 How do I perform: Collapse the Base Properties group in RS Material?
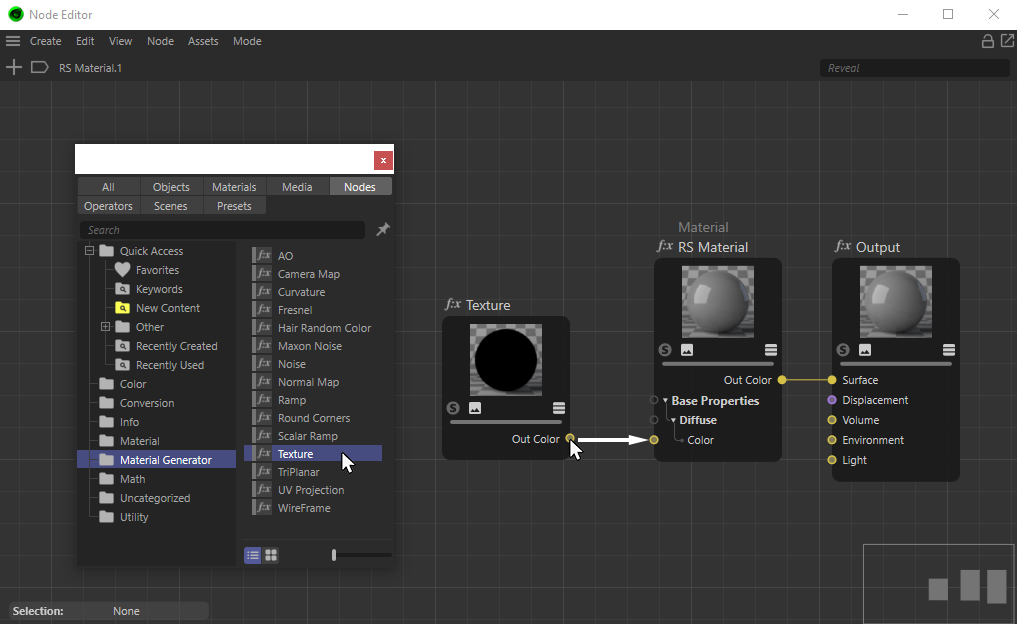point(665,401)
